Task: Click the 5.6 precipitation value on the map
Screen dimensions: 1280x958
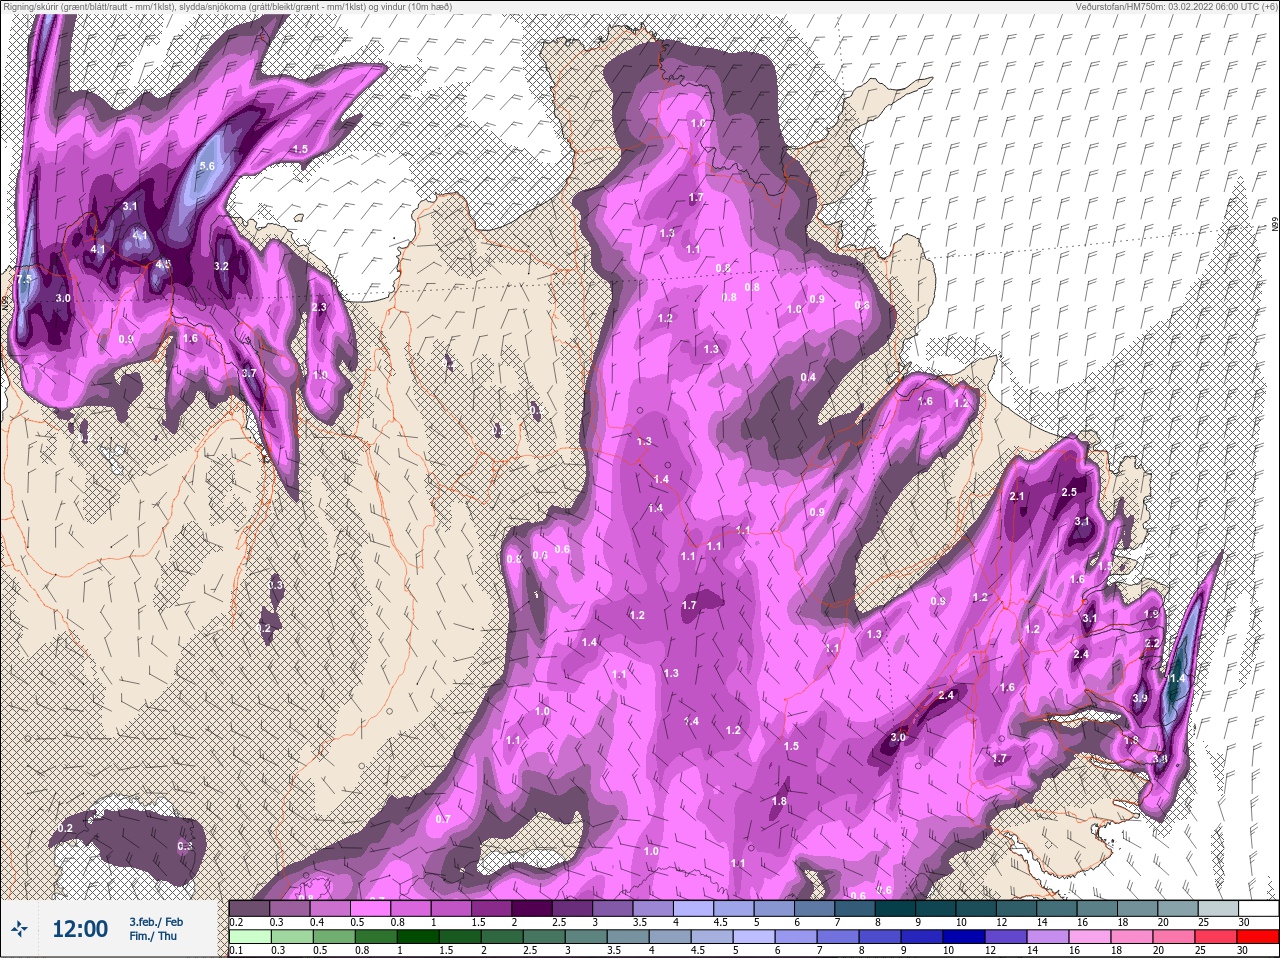Action: point(208,166)
